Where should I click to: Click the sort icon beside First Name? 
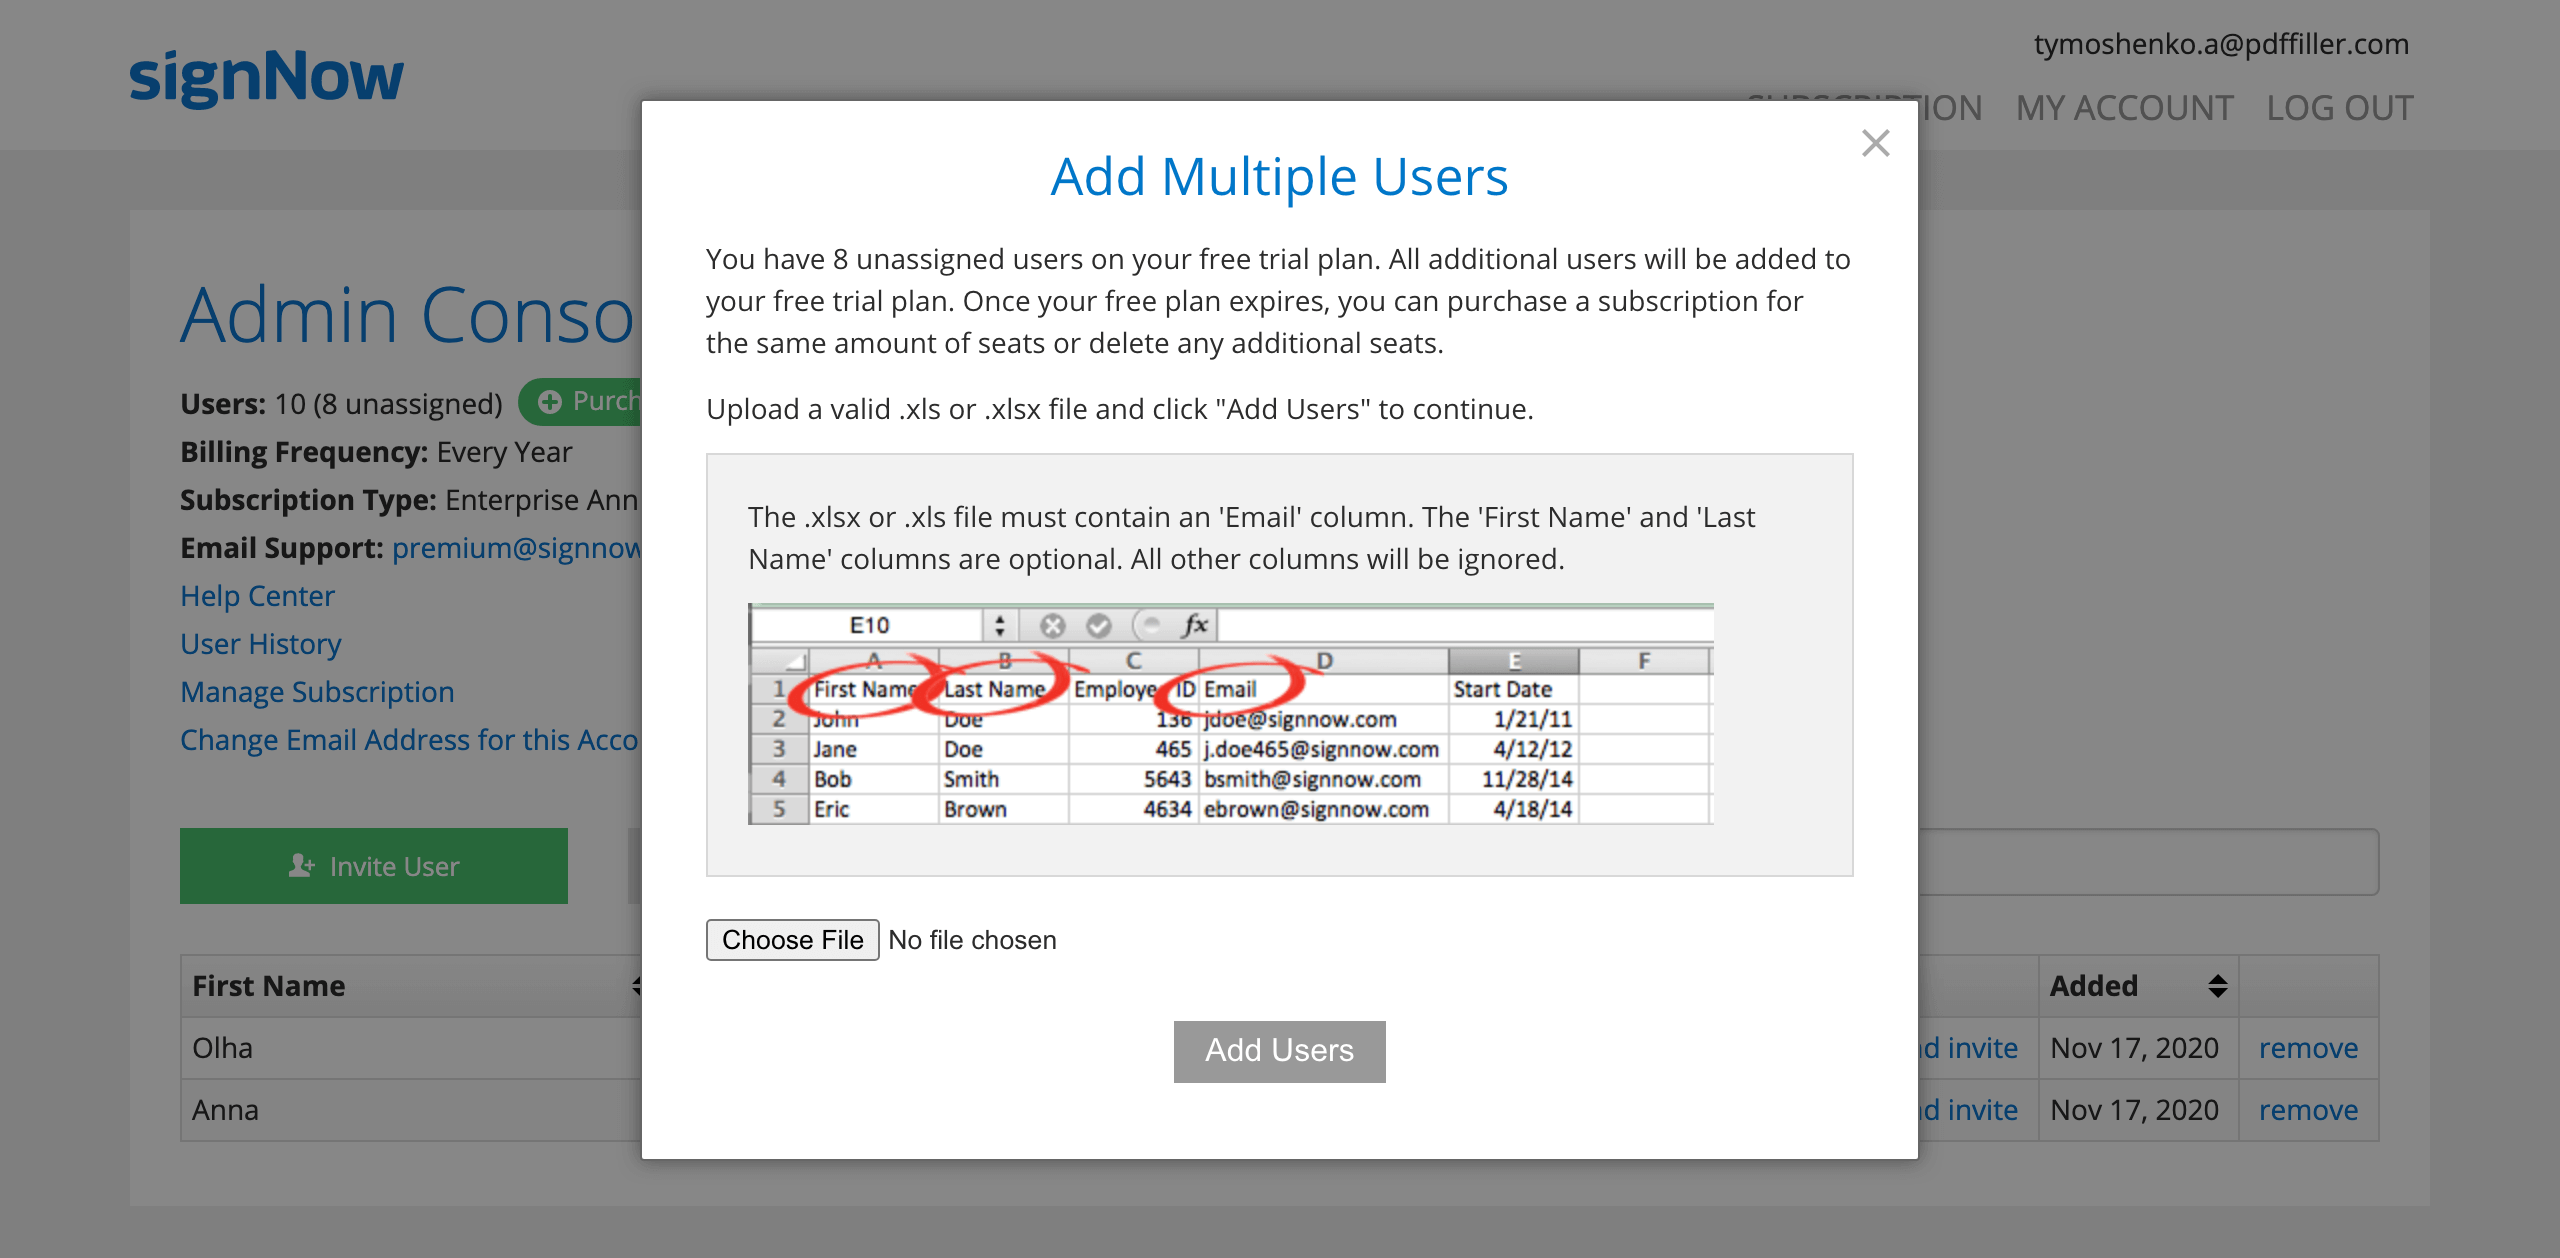(x=637, y=986)
